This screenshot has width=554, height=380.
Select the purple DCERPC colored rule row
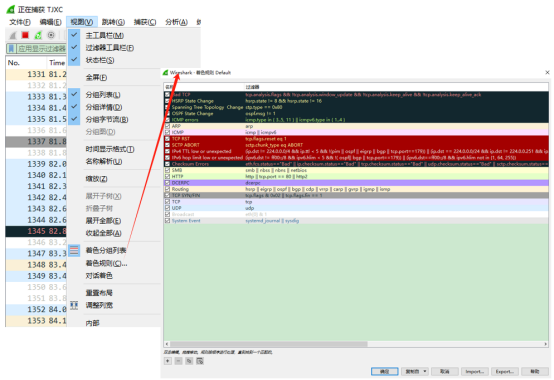coord(356,183)
